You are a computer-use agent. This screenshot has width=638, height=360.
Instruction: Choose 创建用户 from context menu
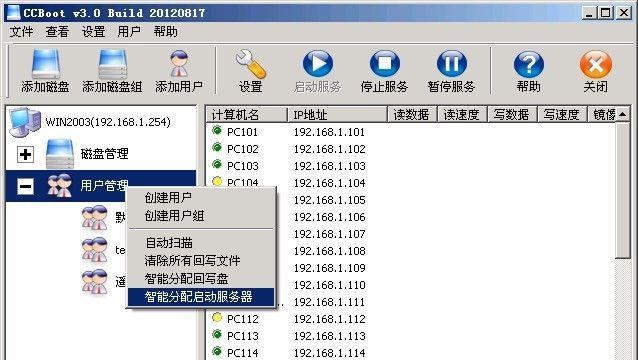pos(201,198)
